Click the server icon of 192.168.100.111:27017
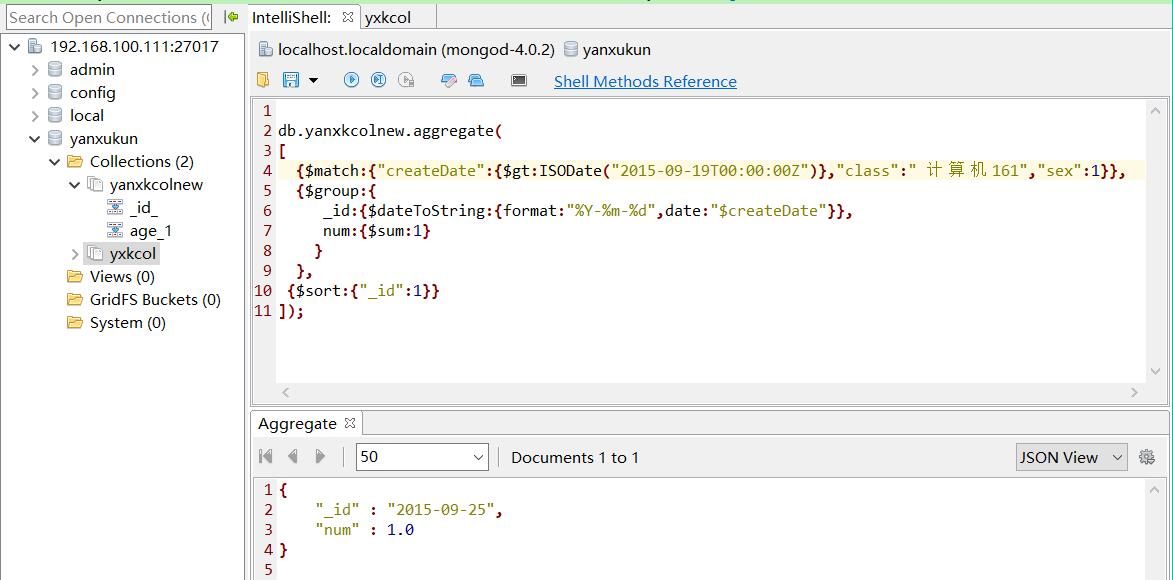This screenshot has height=580, width=1173. [34, 46]
